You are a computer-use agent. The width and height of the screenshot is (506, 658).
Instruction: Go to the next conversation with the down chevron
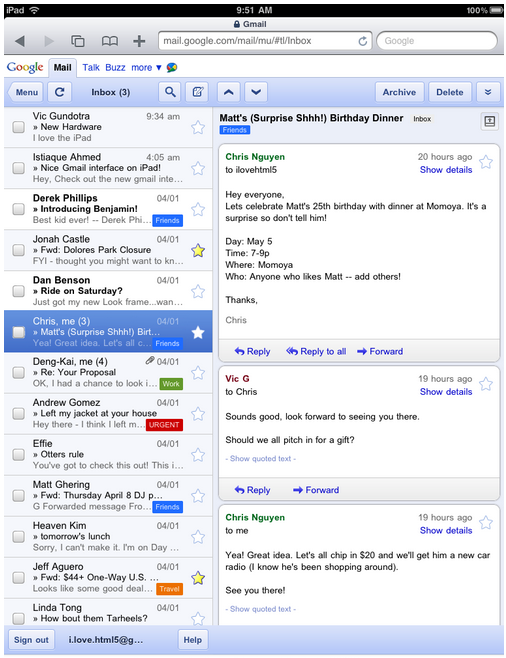(x=256, y=92)
